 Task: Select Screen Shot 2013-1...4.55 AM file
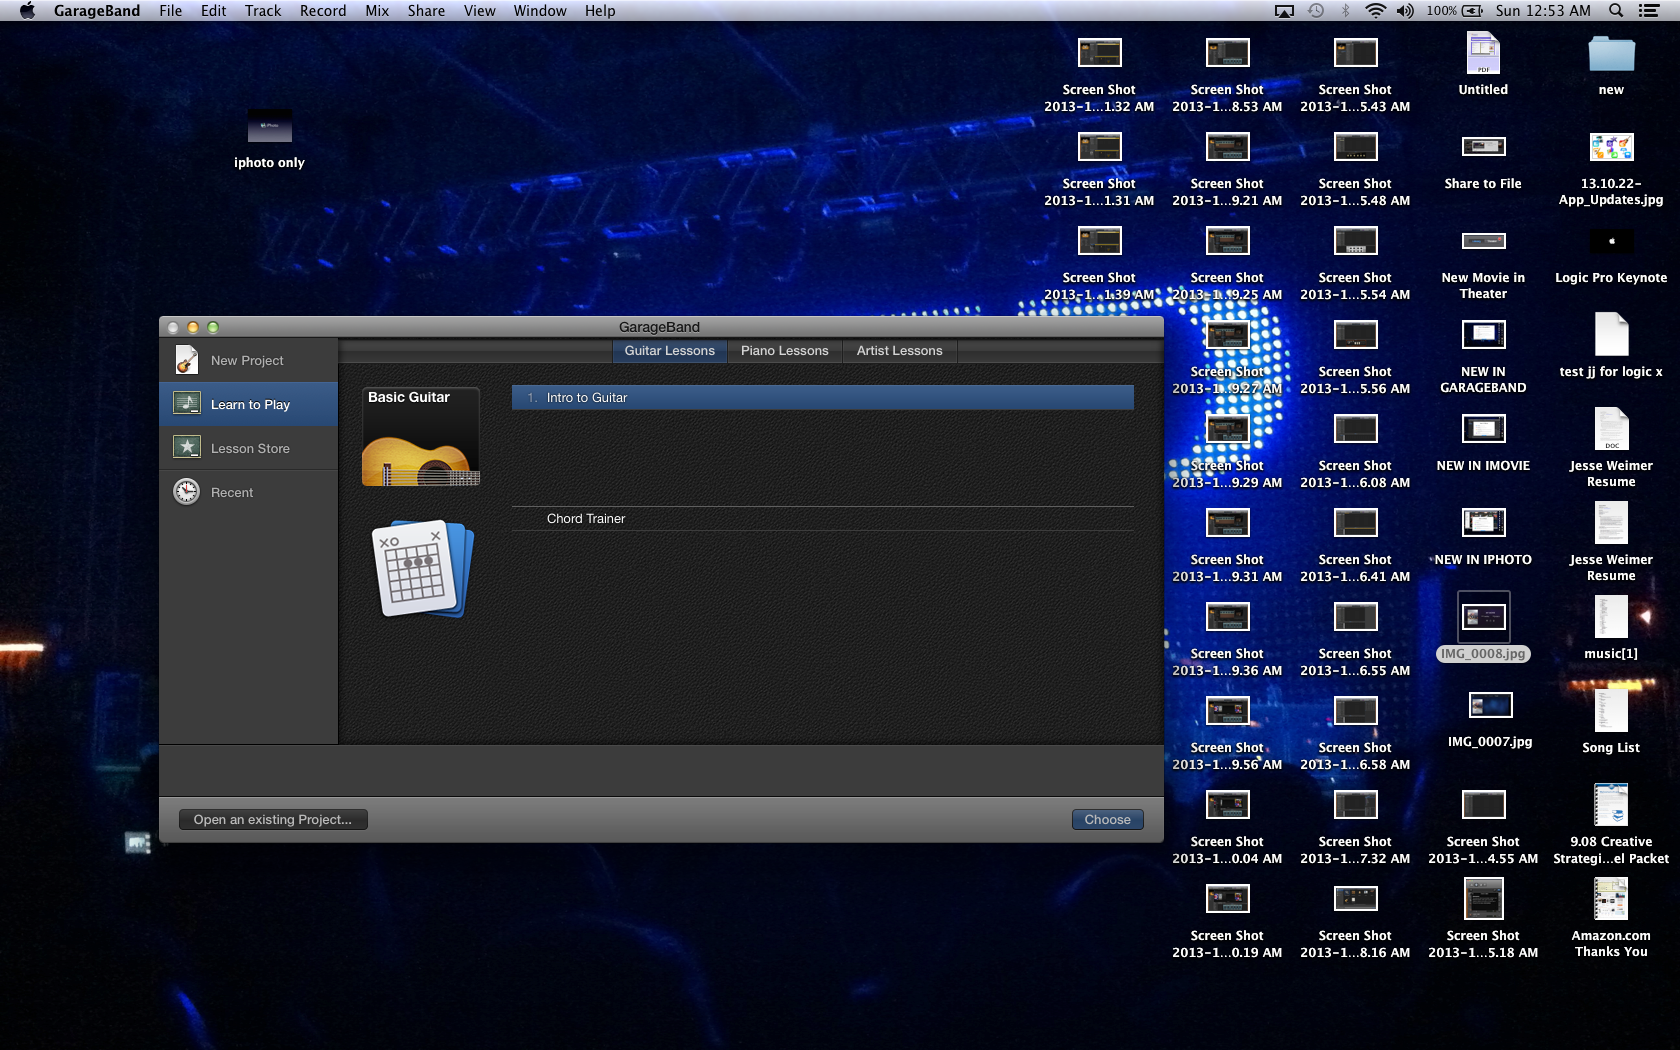(1483, 805)
